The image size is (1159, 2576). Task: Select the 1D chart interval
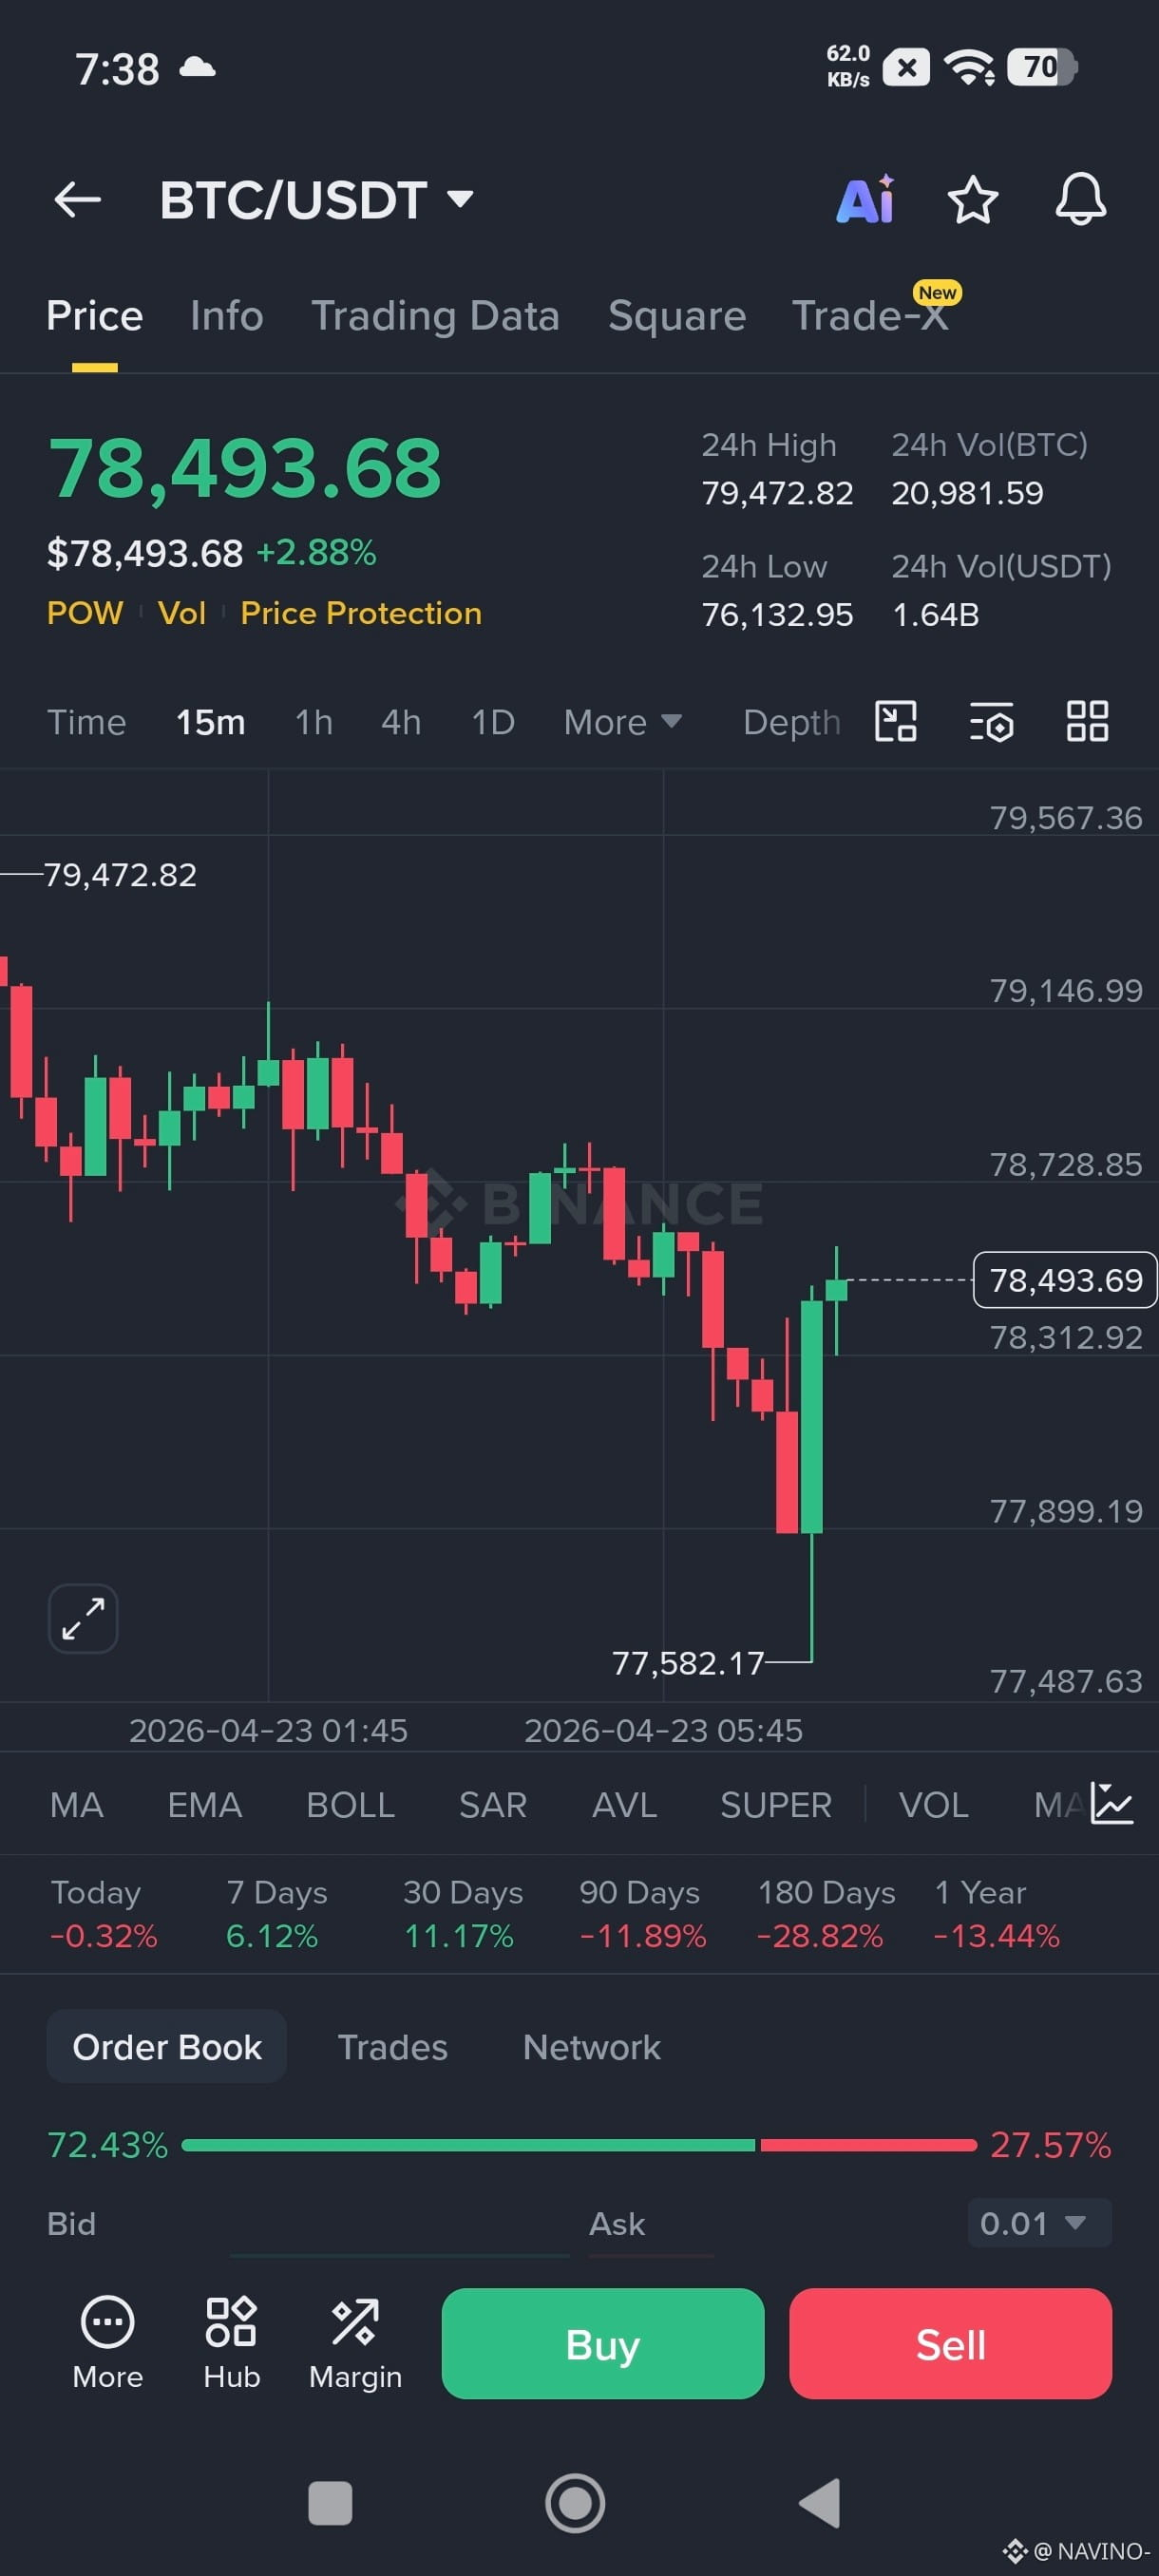(x=493, y=722)
